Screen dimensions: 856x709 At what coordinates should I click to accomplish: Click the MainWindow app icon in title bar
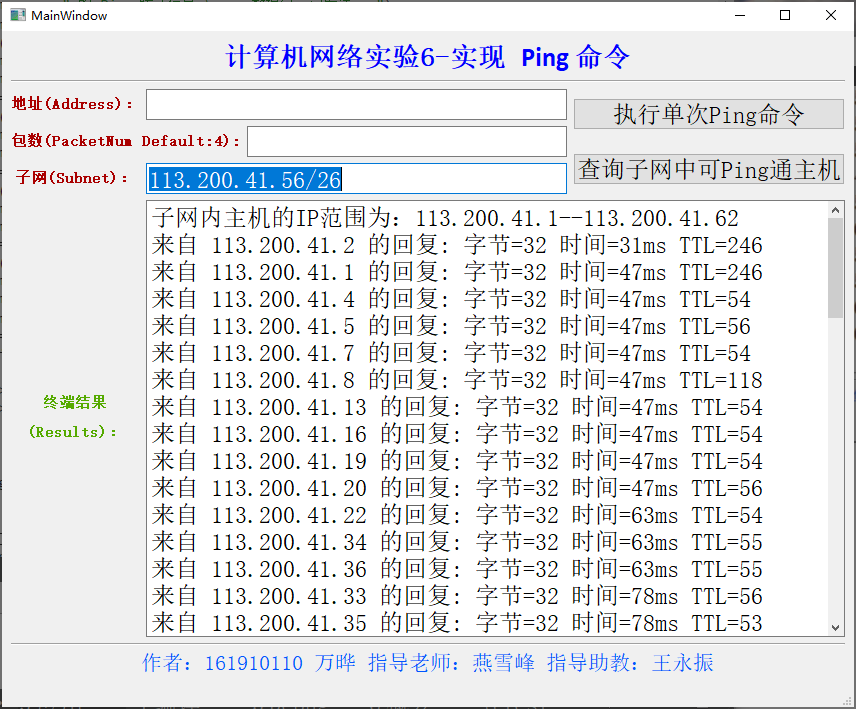coord(18,15)
